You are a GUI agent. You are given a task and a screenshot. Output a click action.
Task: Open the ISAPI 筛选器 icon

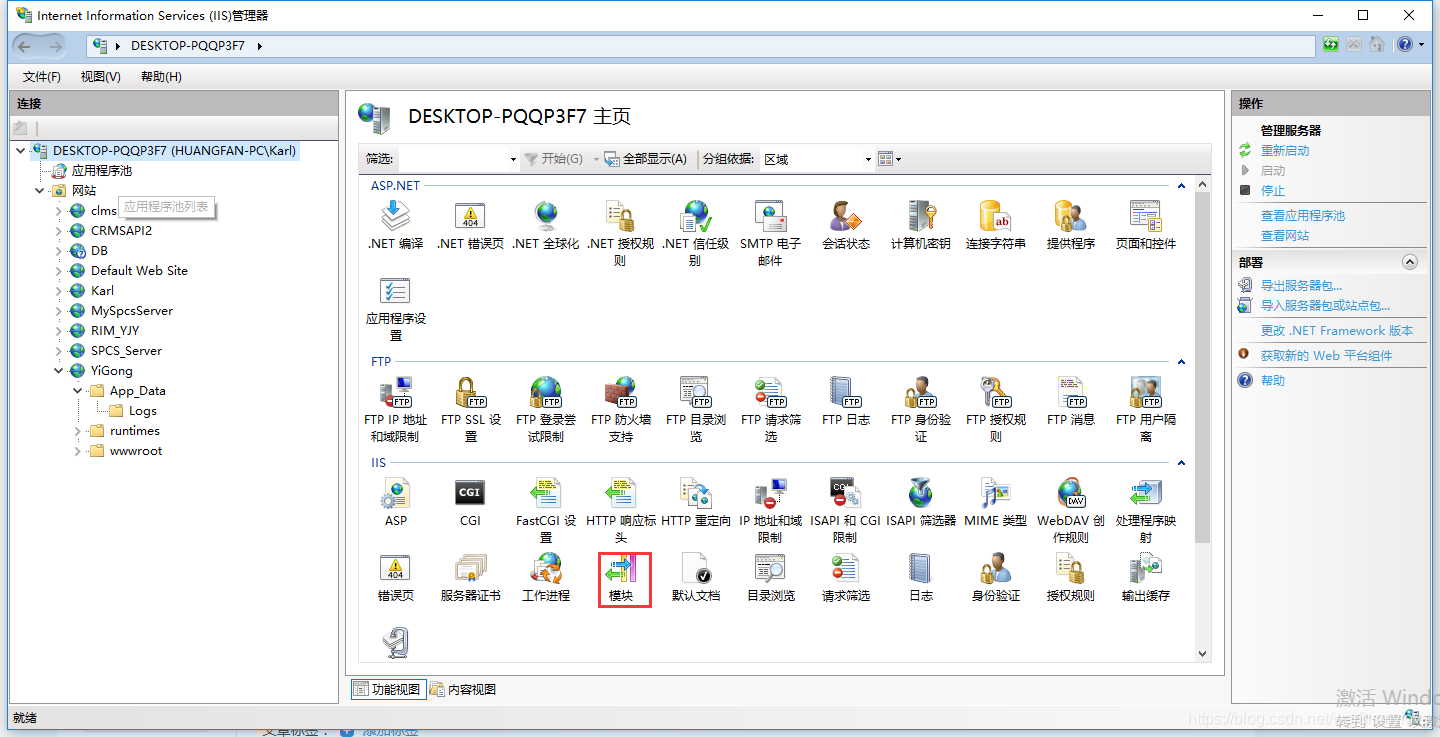(x=921, y=503)
